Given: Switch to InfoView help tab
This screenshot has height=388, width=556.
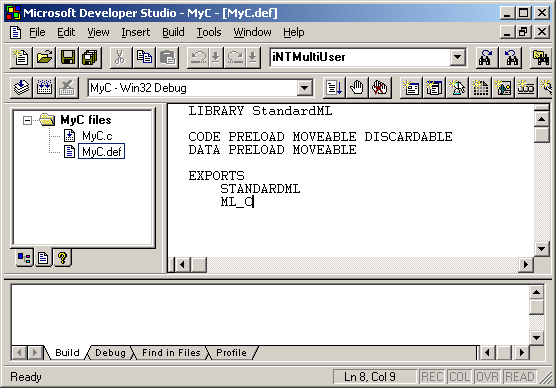Looking at the screenshot, I should [62, 257].
